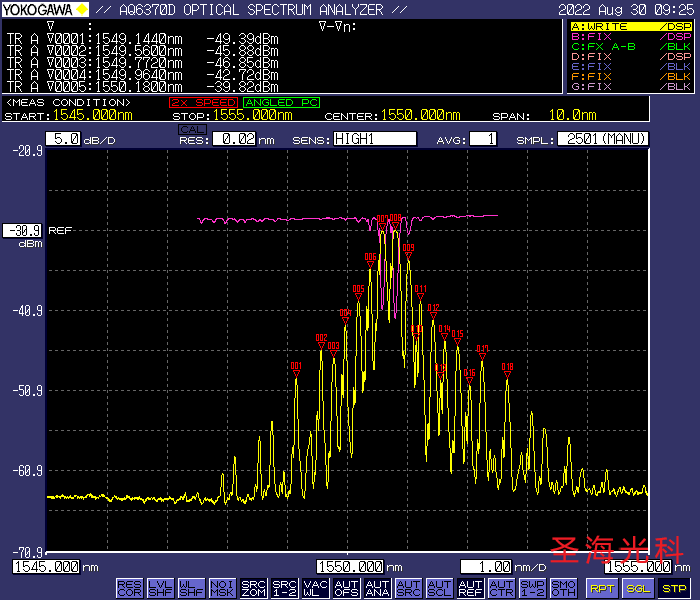The width and height of the screenshot is (700, 600).
Task: Select trace A: WRITE /DSP
Action: [631, 27]
